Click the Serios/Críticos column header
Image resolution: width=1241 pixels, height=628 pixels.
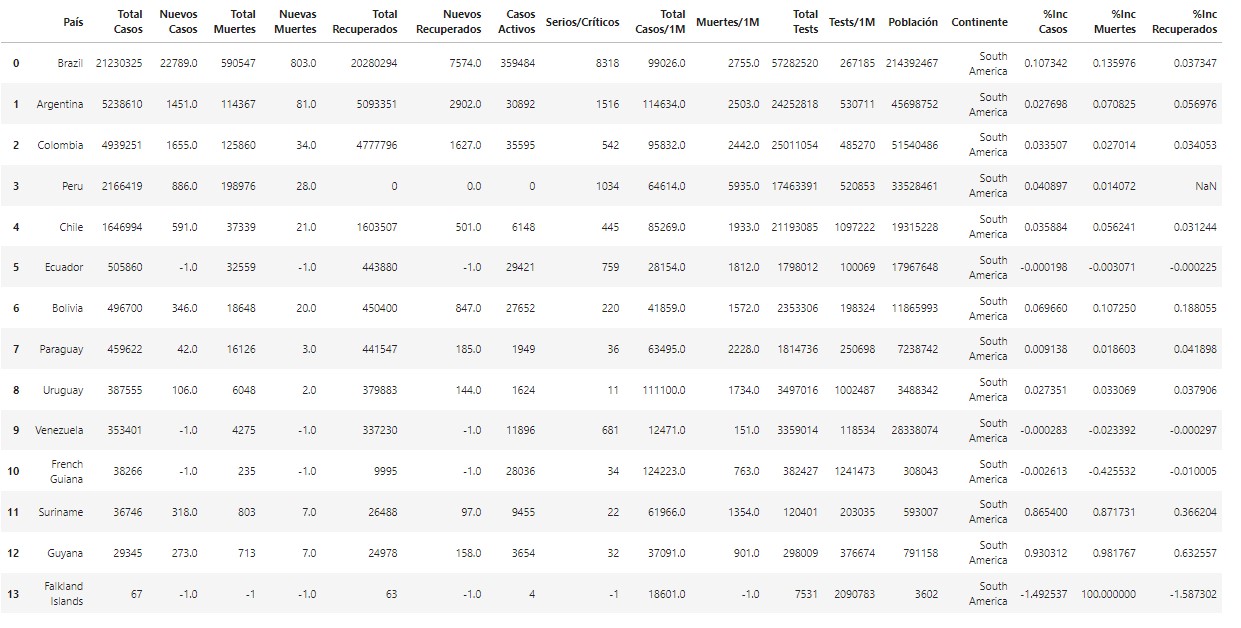[582, 22]
